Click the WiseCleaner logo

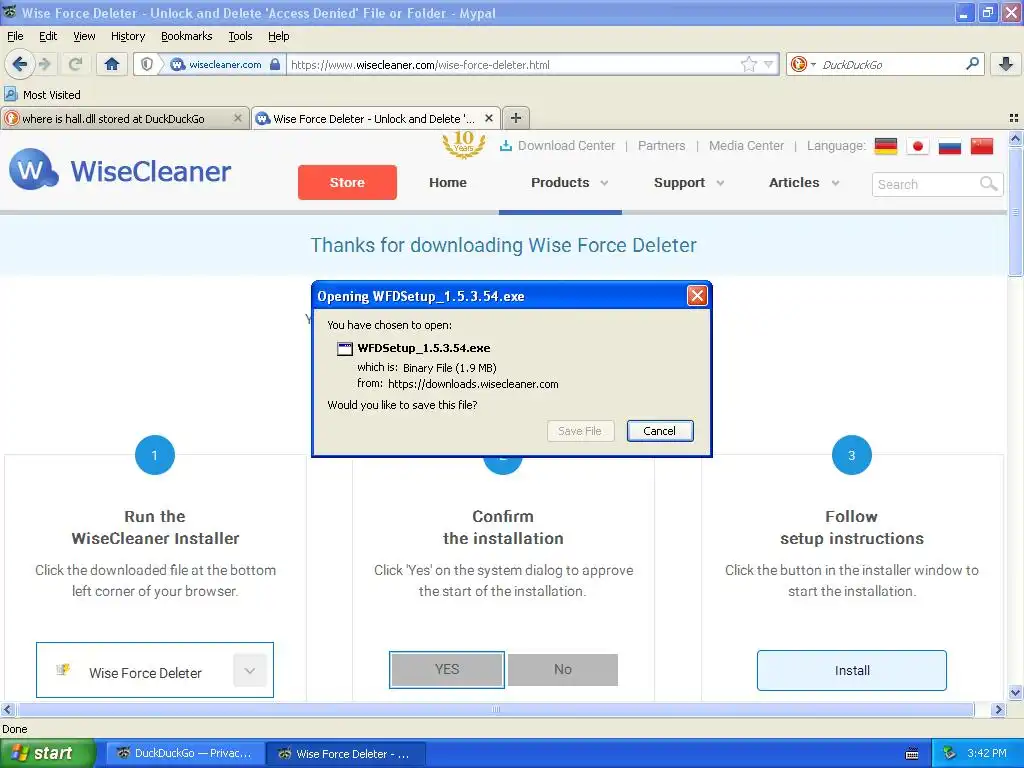[120, 170]
